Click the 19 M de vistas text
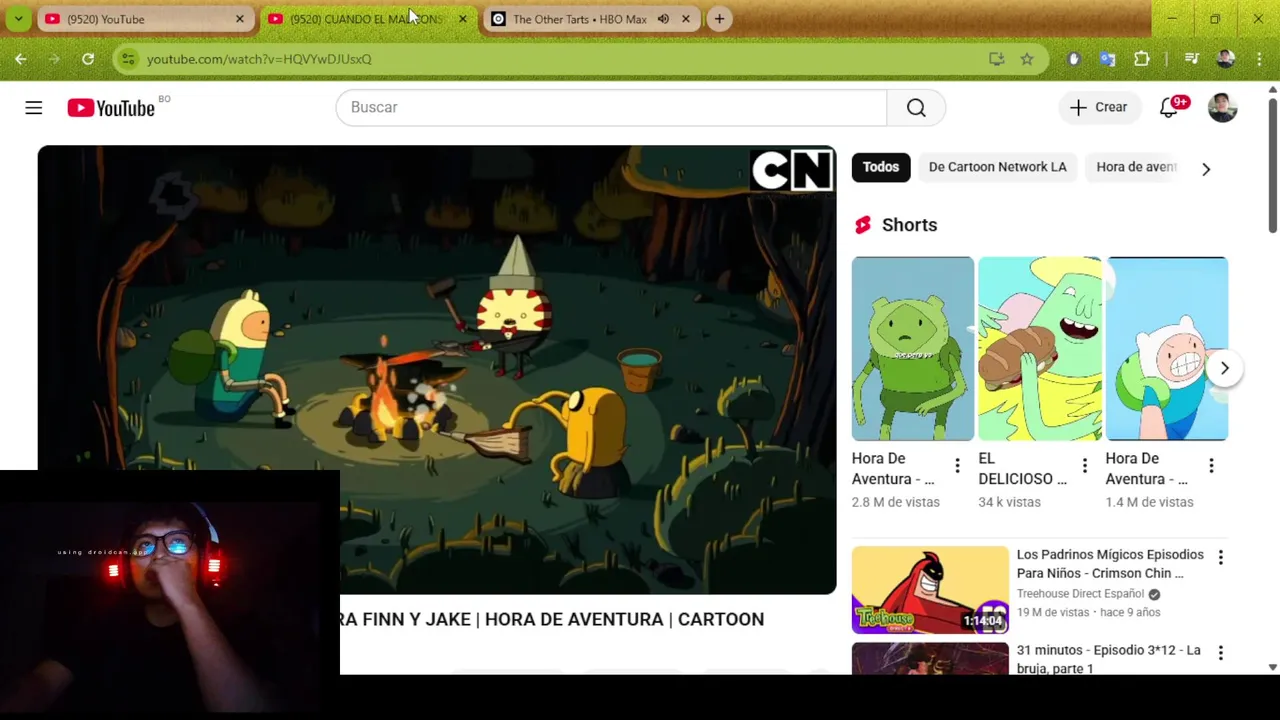 1052,612
